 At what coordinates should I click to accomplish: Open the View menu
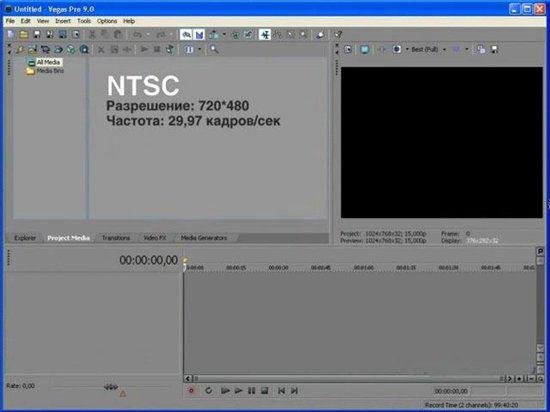[x=43, y=21]
